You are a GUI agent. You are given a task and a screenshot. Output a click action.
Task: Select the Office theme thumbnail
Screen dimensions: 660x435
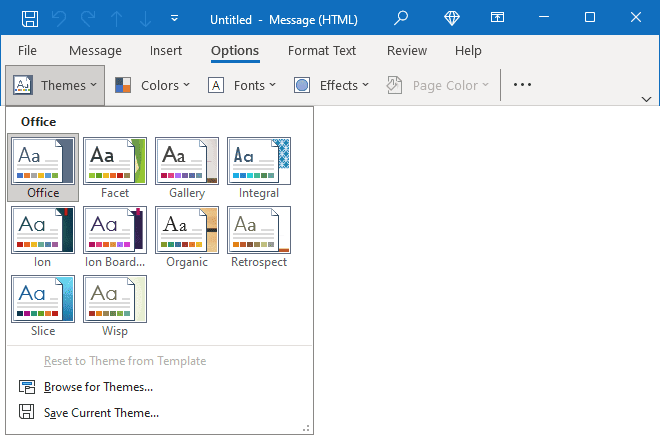tap(43, 168)
